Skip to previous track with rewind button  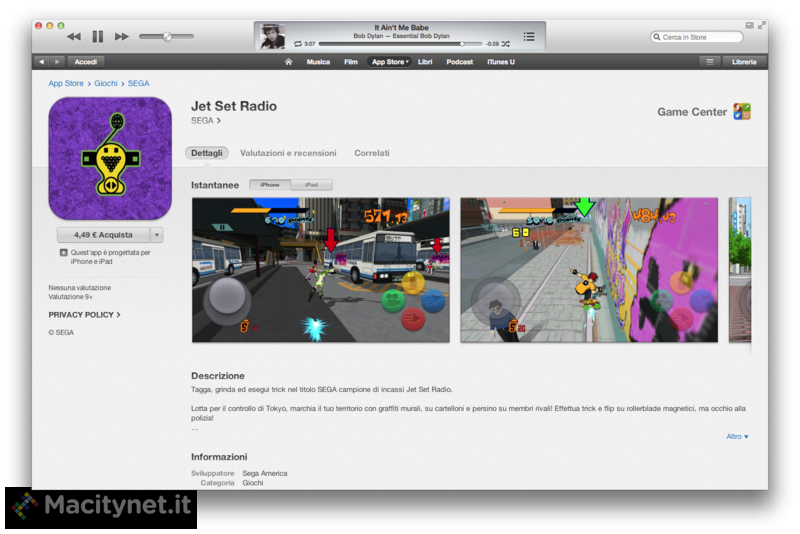[74, 37]
